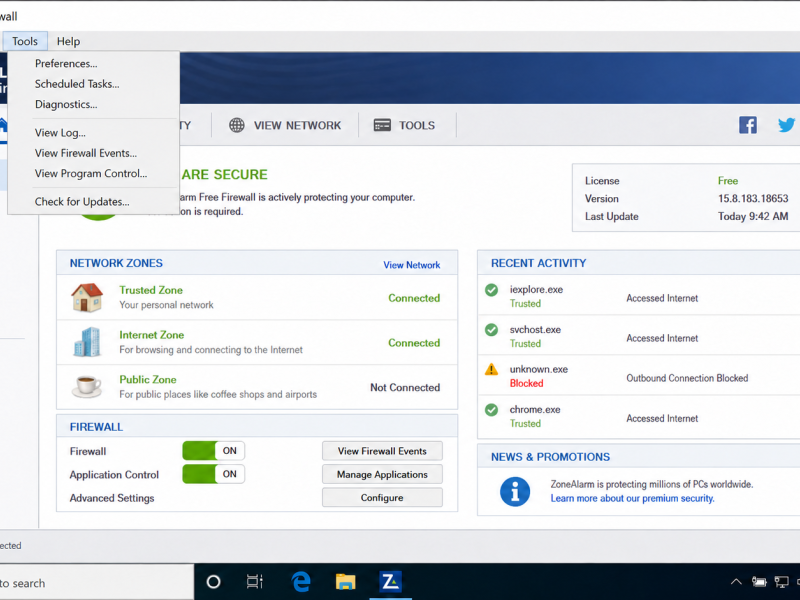Screen dimensions: 800x600
Task: Select the svchost.exe activity entry
Action: [x=639, y=336]
